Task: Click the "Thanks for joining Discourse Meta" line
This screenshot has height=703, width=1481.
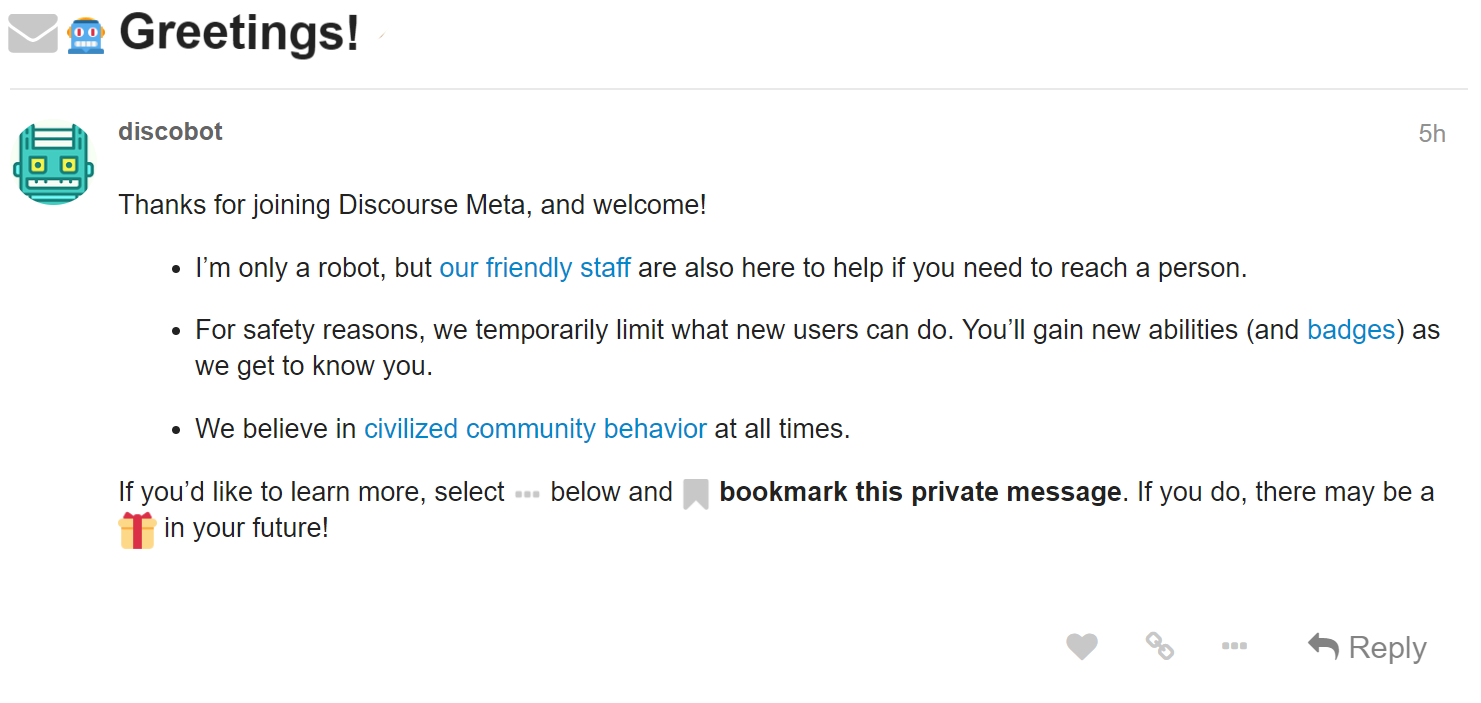Action: coord(412,205)
